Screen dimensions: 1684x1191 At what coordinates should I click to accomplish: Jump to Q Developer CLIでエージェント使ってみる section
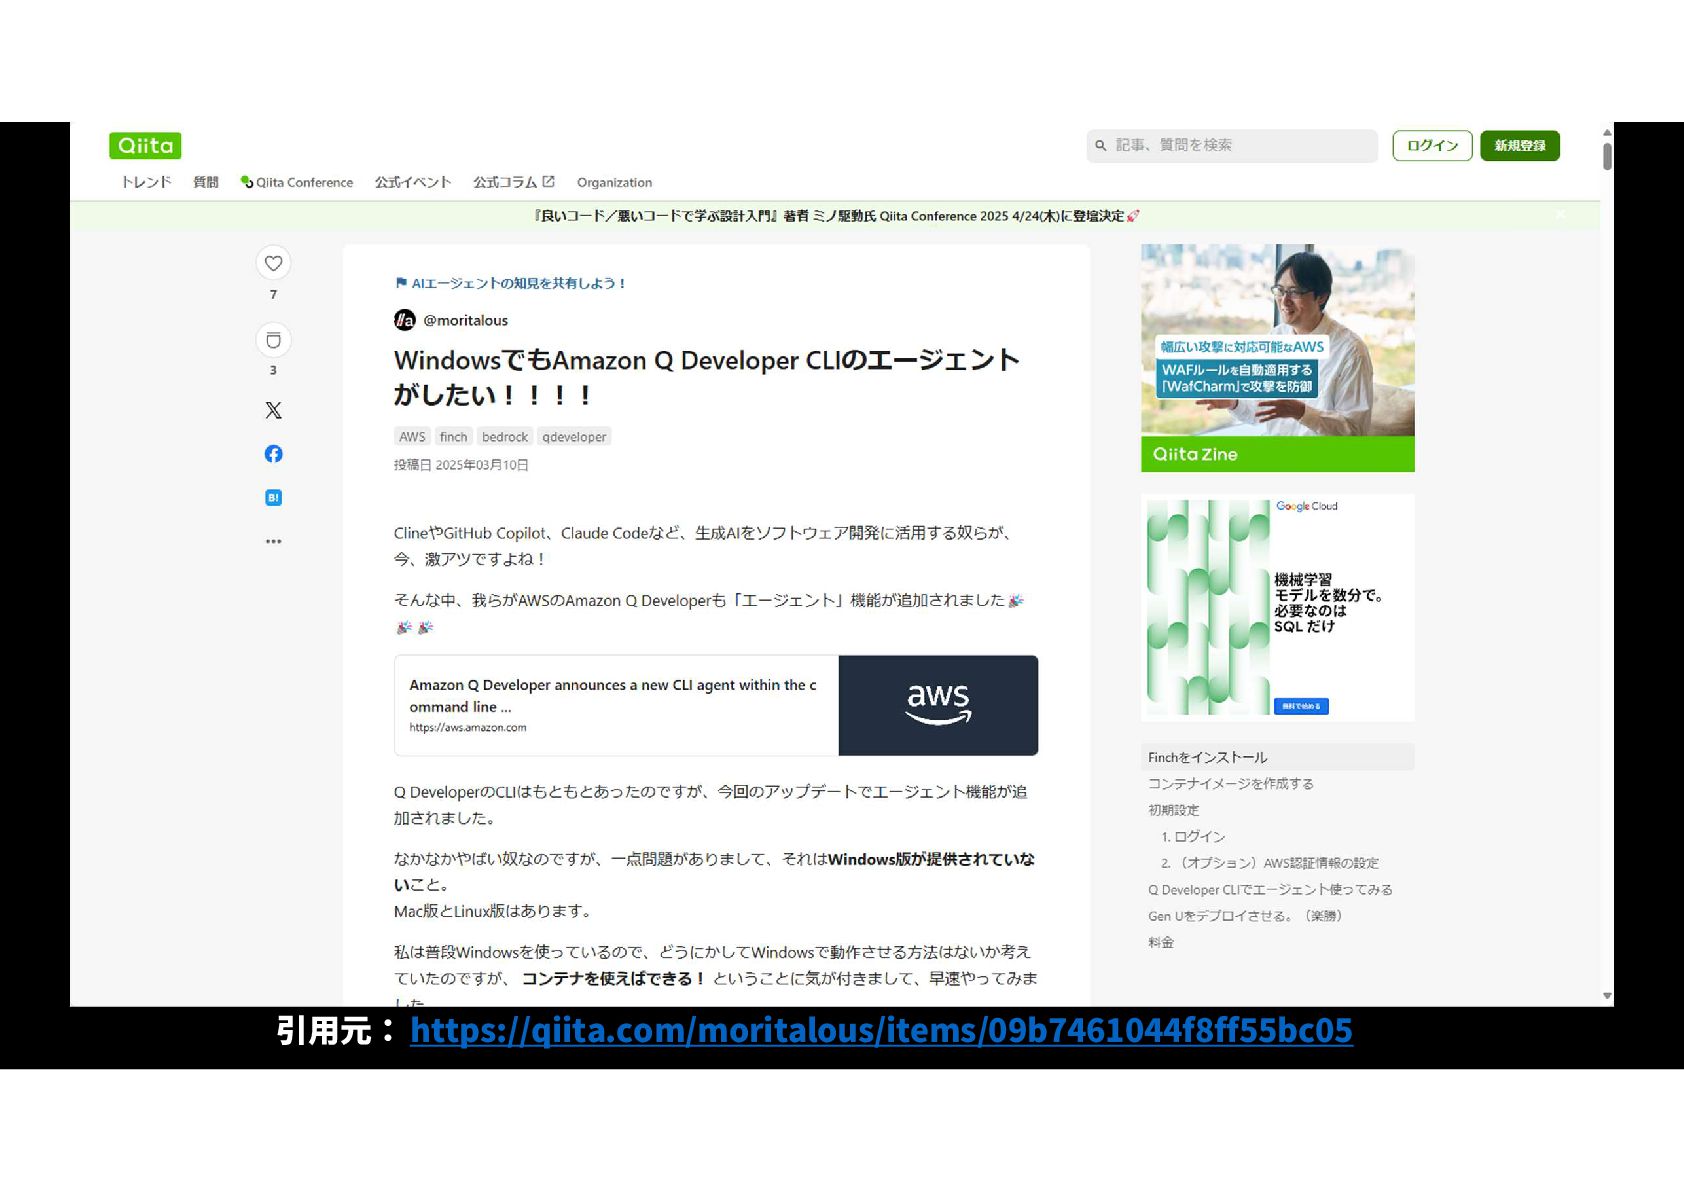point(1270,889)
